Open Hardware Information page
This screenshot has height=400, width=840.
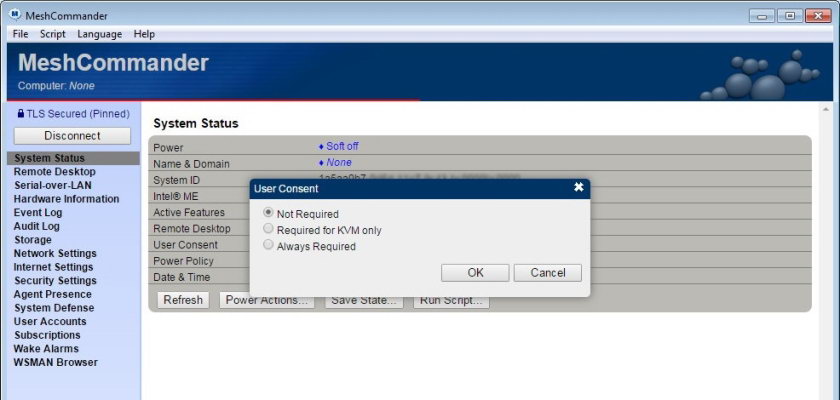[66, 199]
